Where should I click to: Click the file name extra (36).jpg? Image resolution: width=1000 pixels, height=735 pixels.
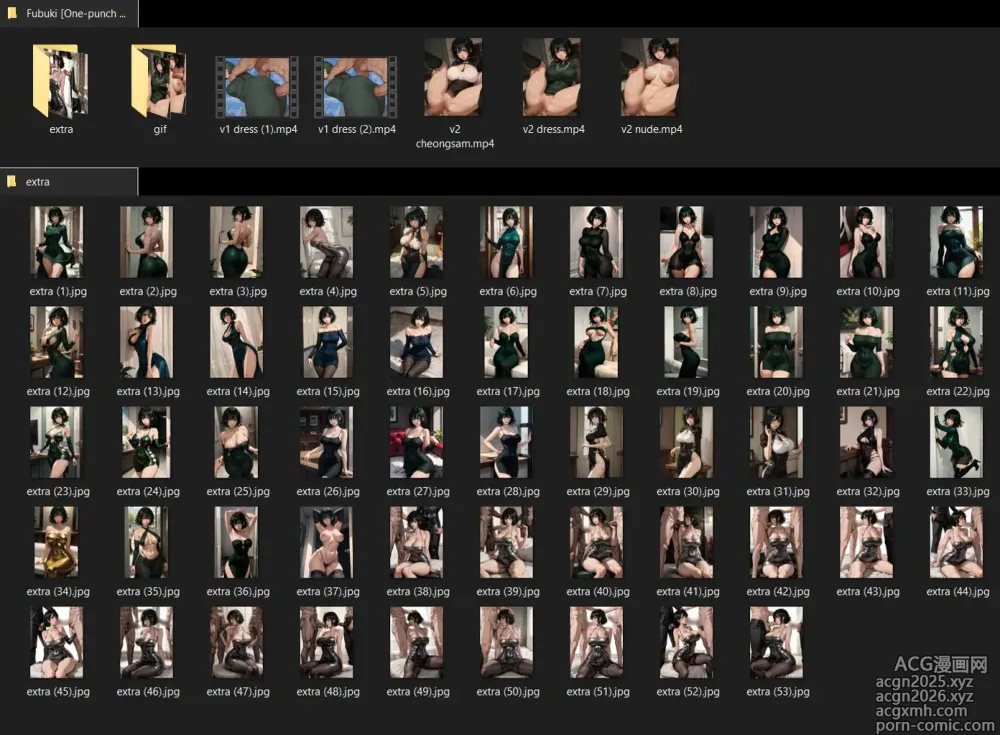click(238, 592)
